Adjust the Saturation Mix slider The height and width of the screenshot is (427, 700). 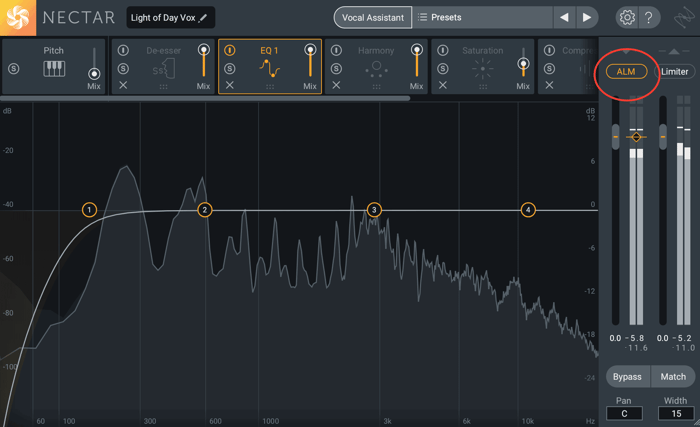tap(523, 64)
